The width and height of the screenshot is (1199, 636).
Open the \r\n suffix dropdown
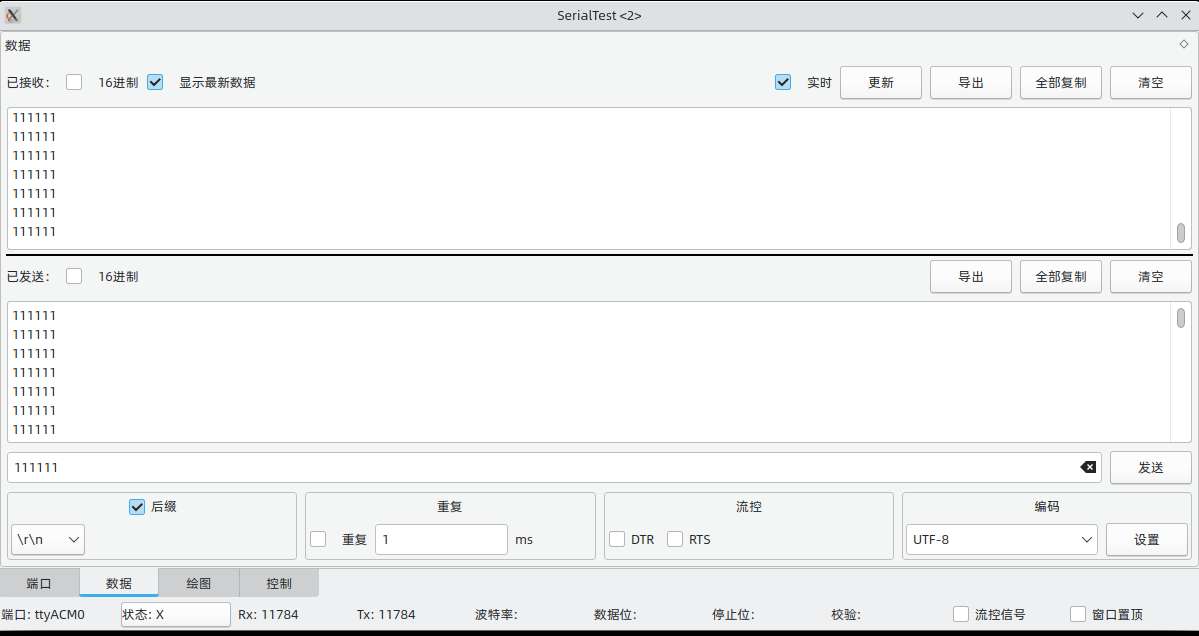[48, 539]
